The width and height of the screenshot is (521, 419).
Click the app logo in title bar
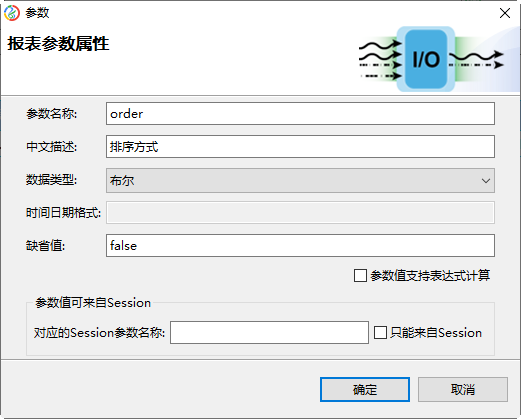pyautogui.click(x=12, y=13)
